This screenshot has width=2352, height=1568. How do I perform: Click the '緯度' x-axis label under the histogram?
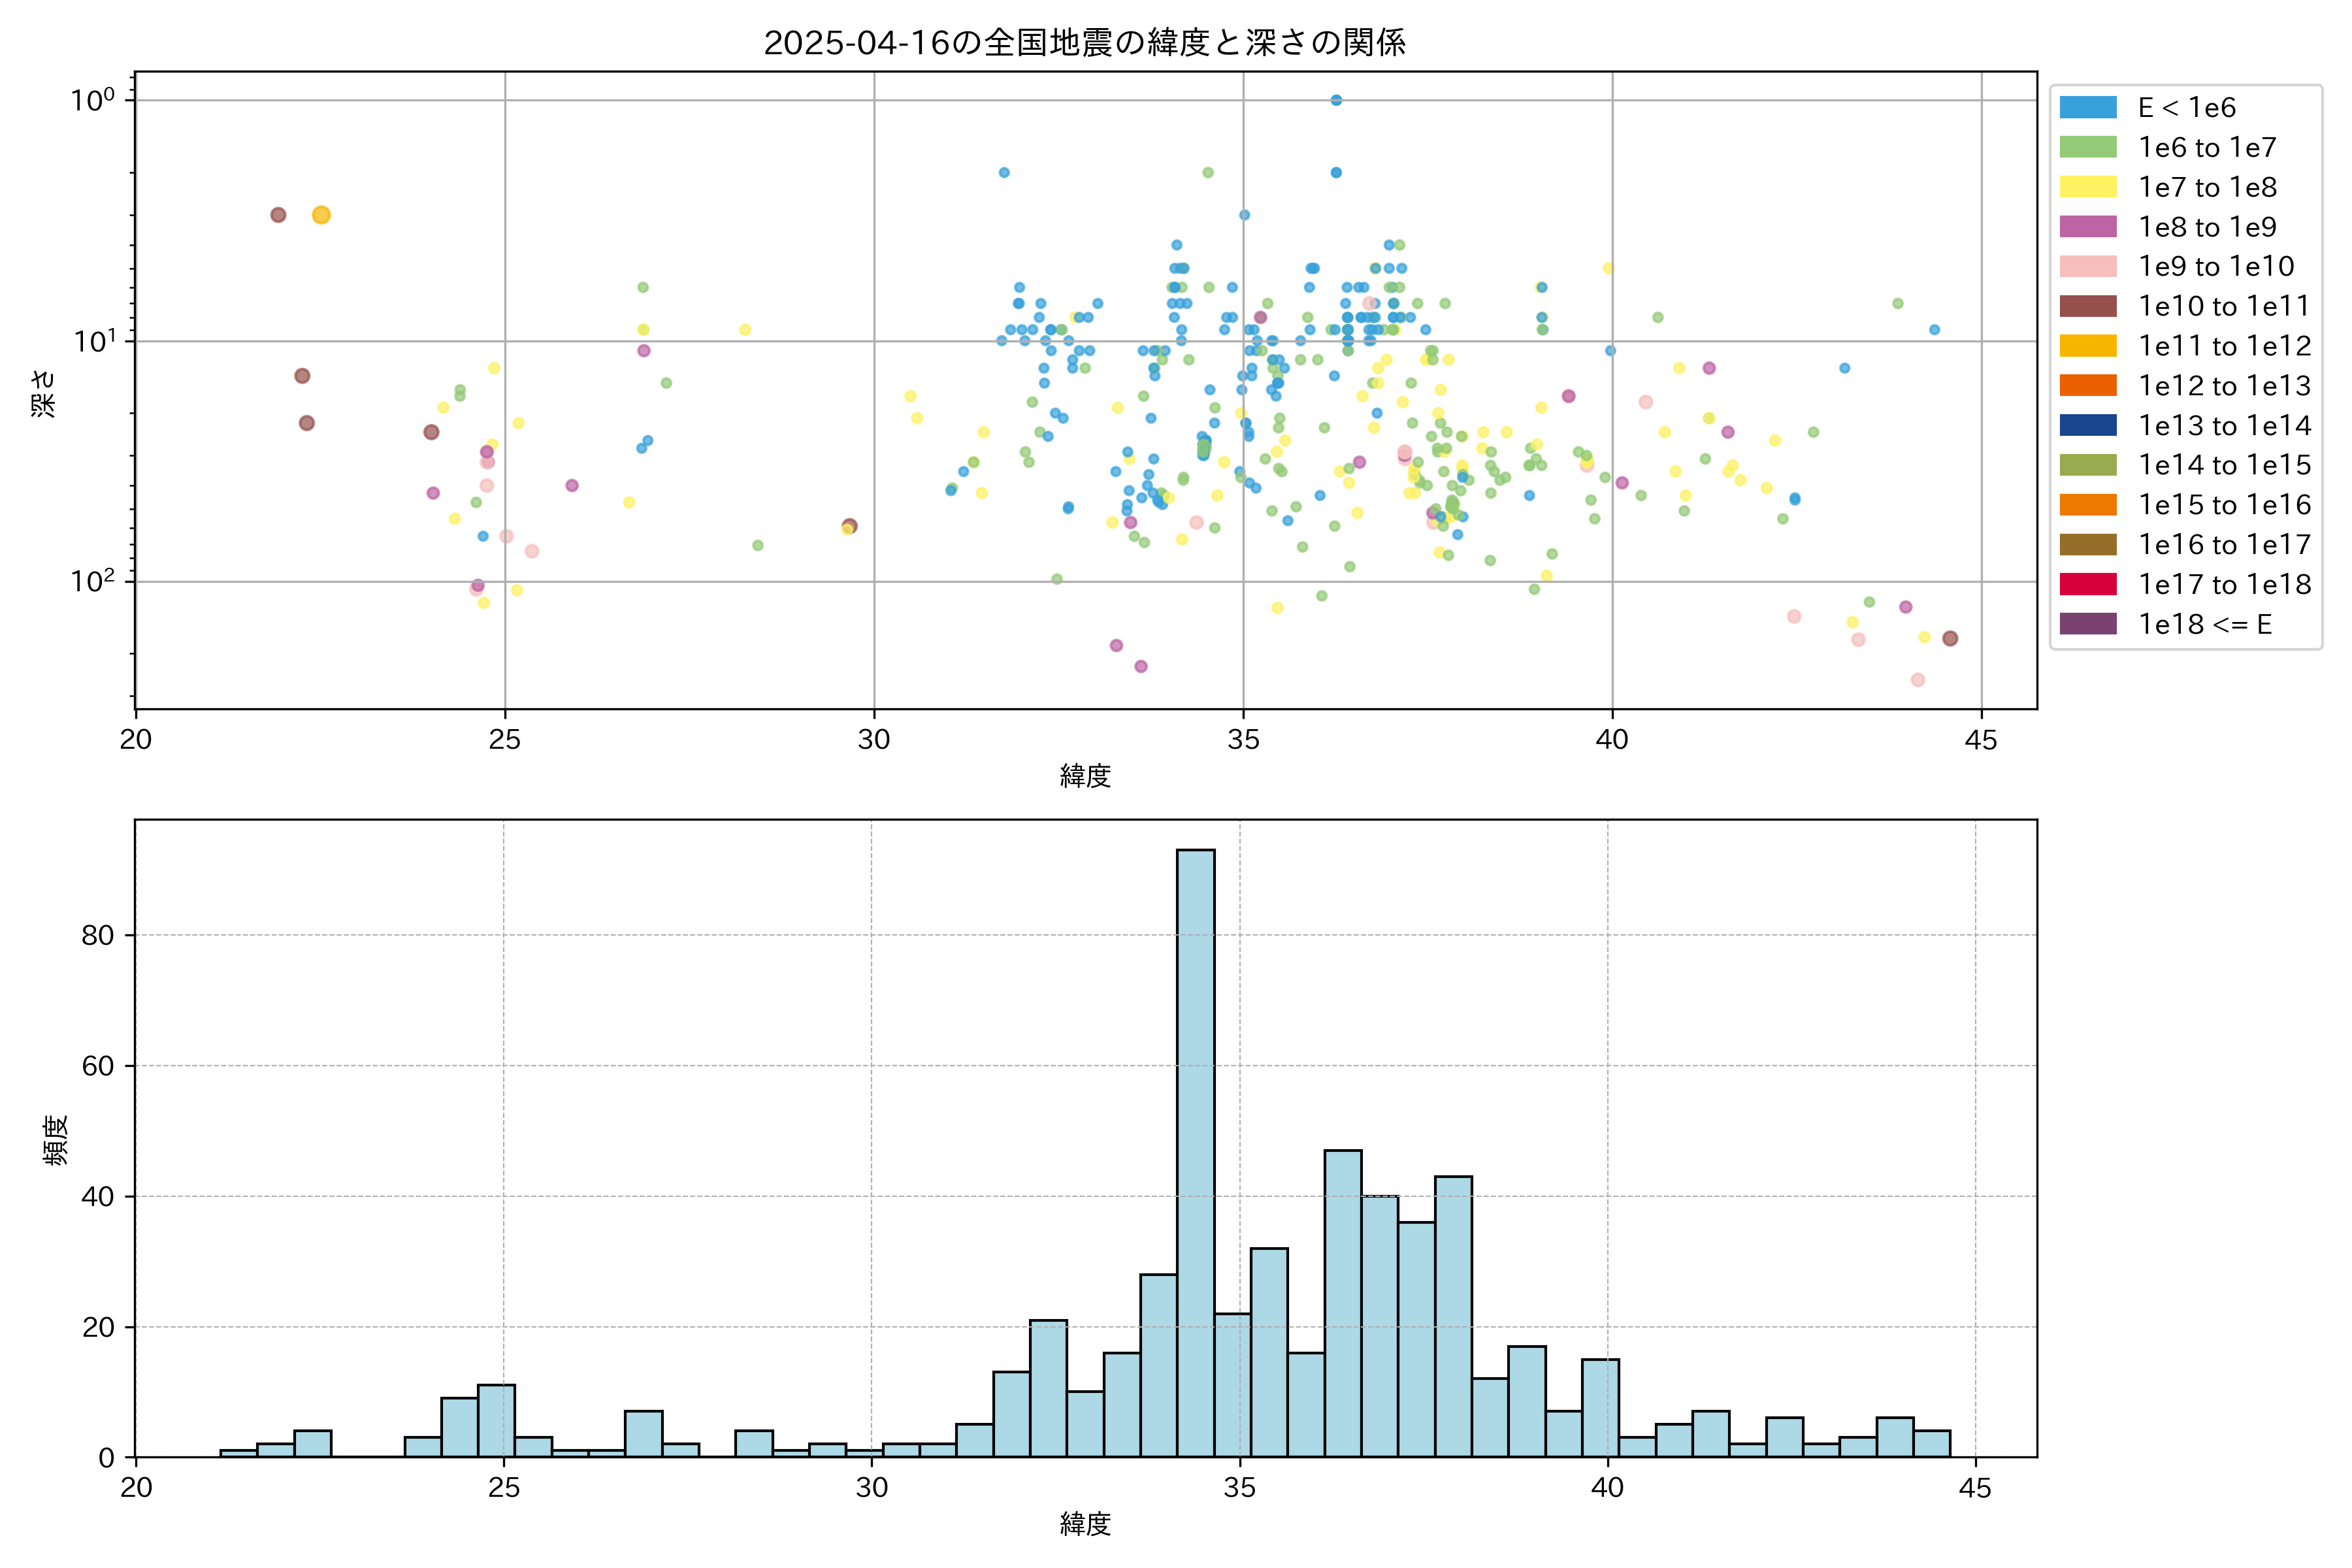pos(1085,1524)
